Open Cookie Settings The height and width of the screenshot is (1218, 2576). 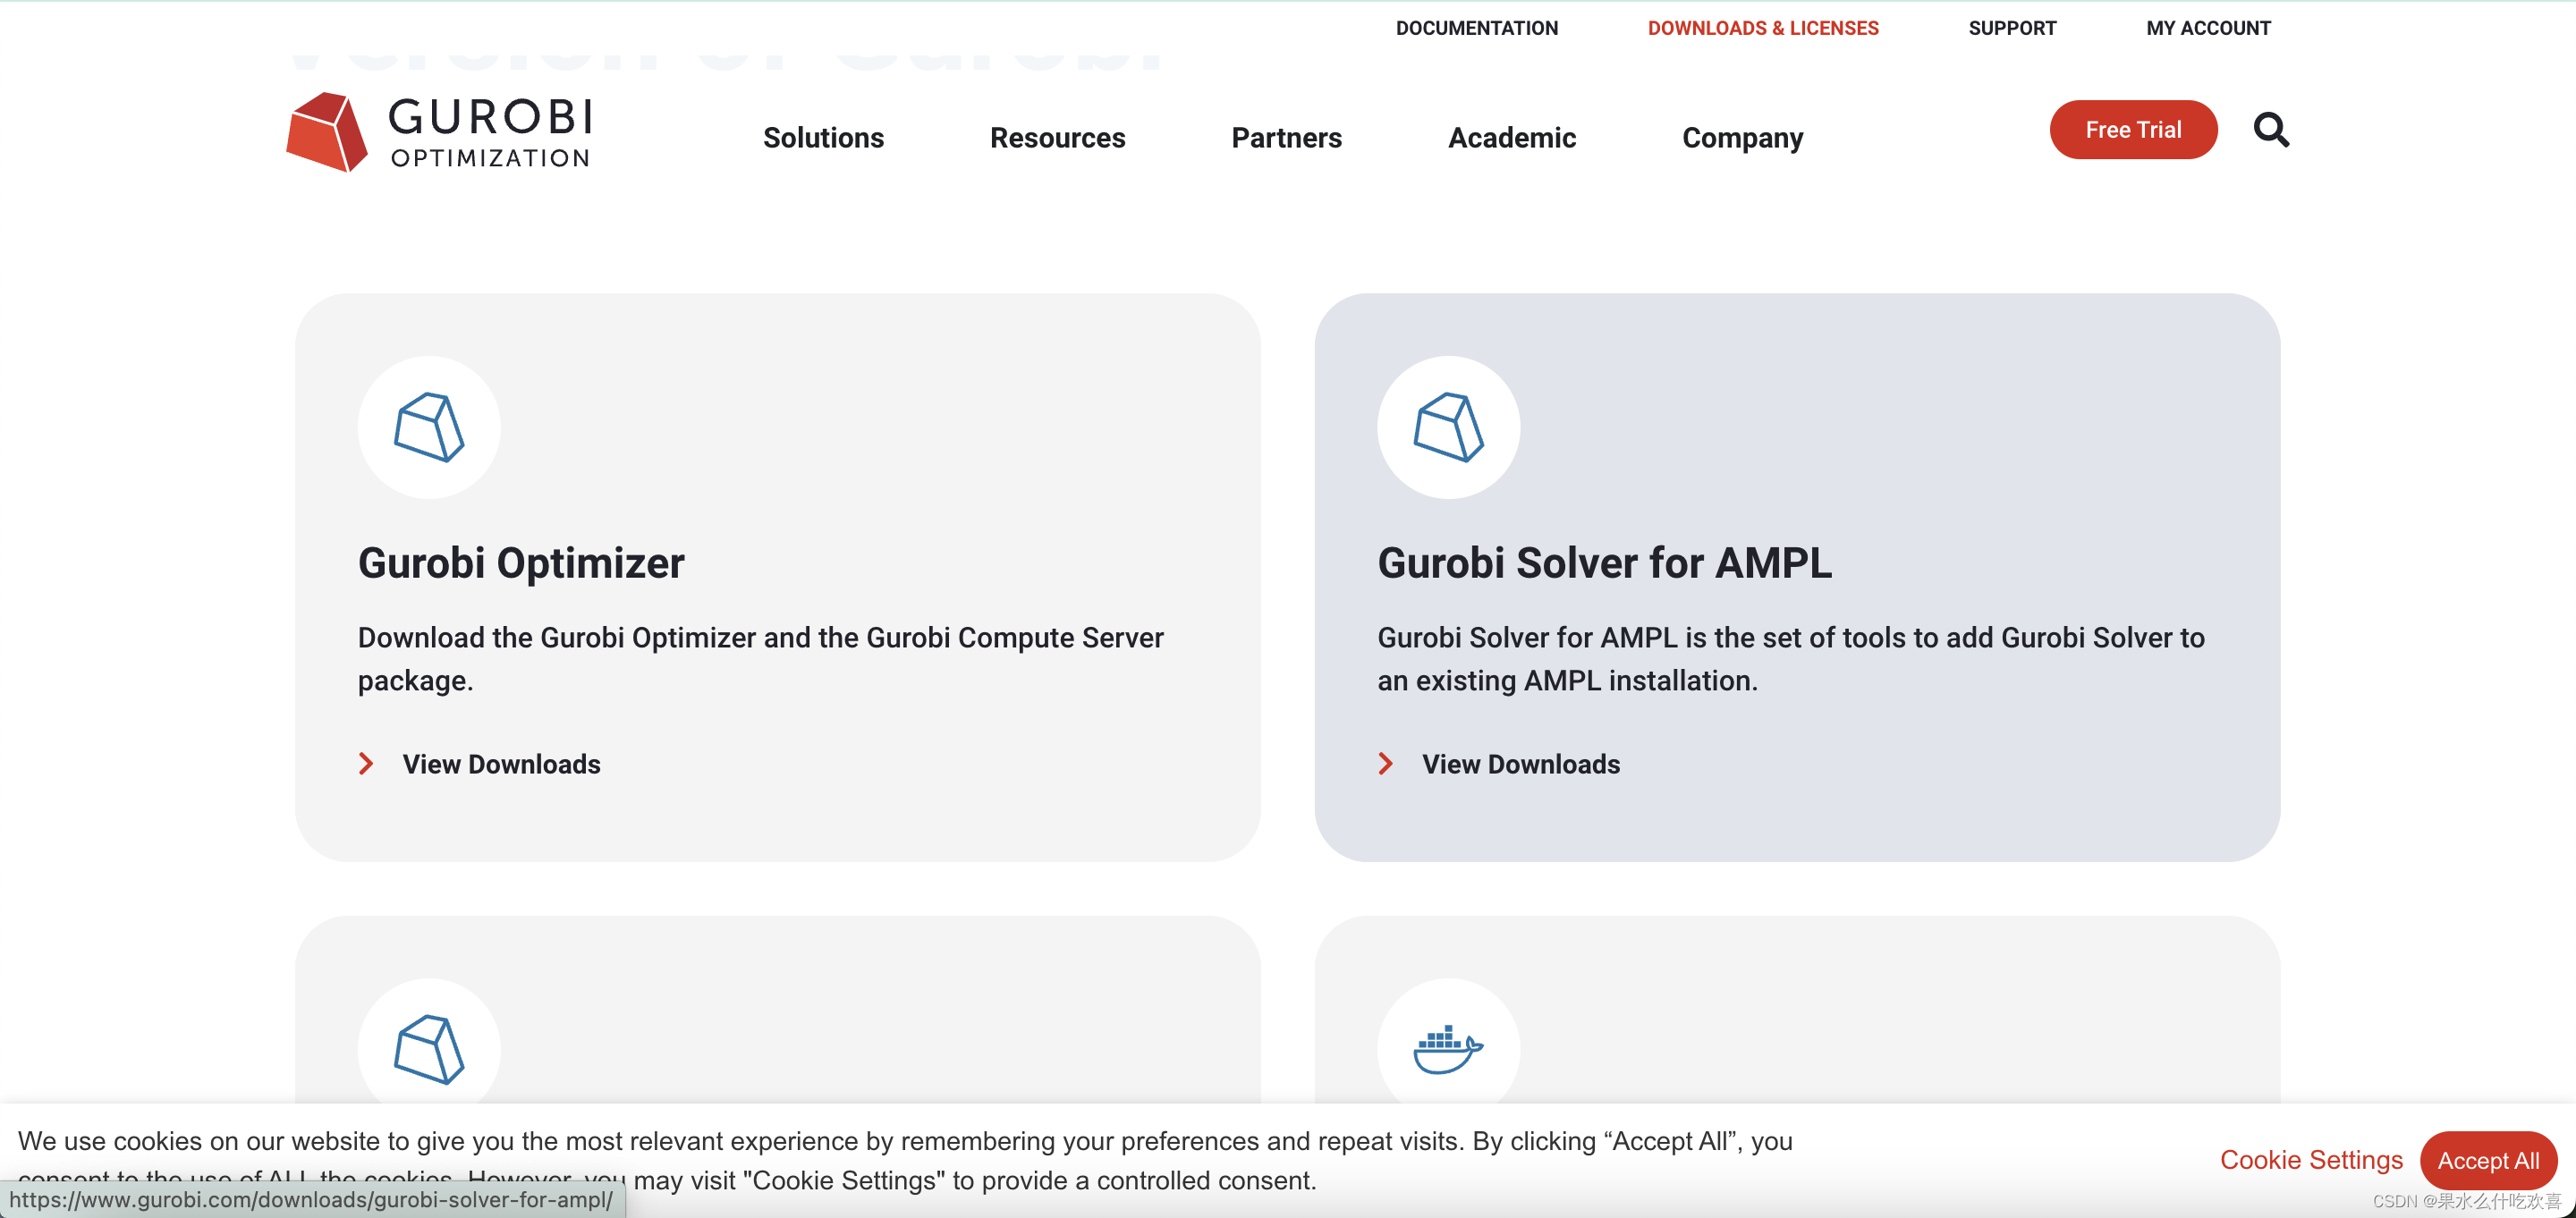coord(2310,1160)
